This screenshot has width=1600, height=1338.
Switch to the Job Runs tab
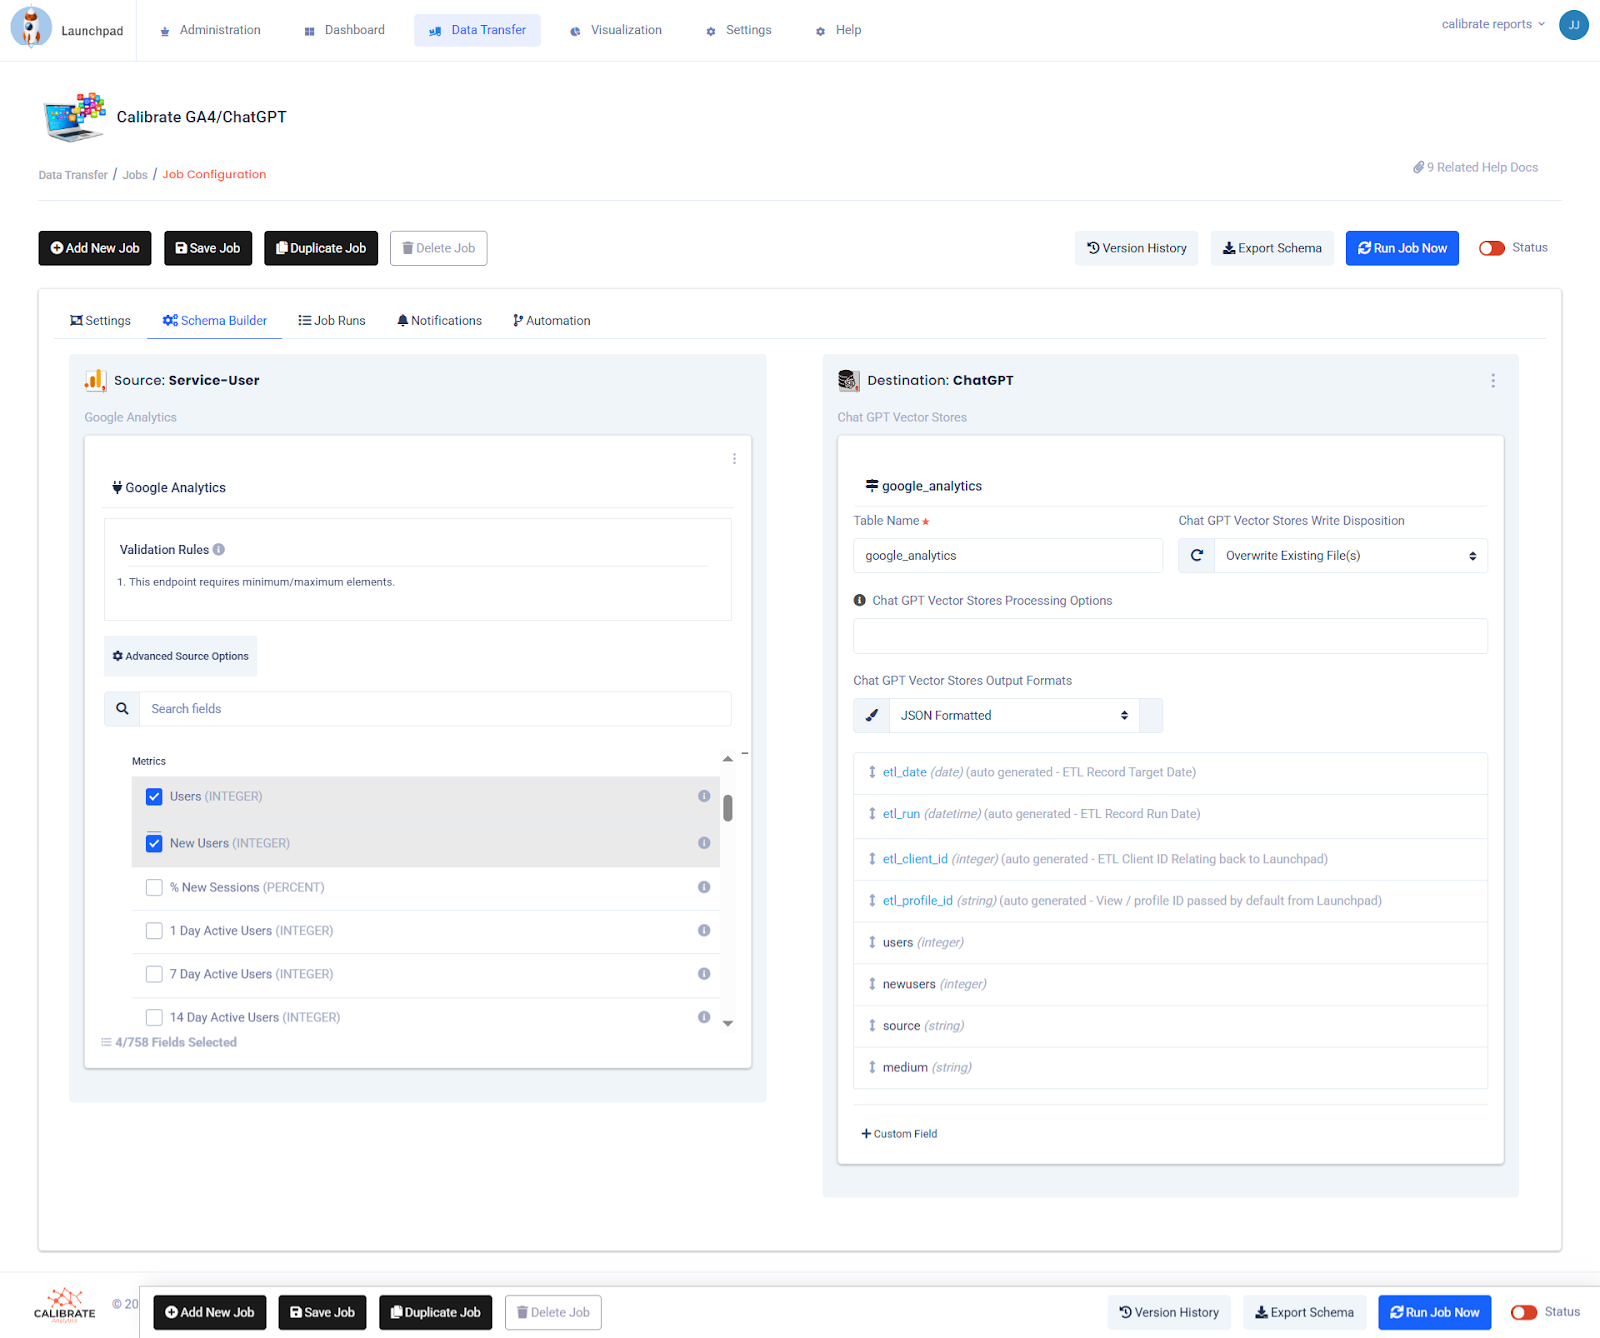[x=332, y=321]
